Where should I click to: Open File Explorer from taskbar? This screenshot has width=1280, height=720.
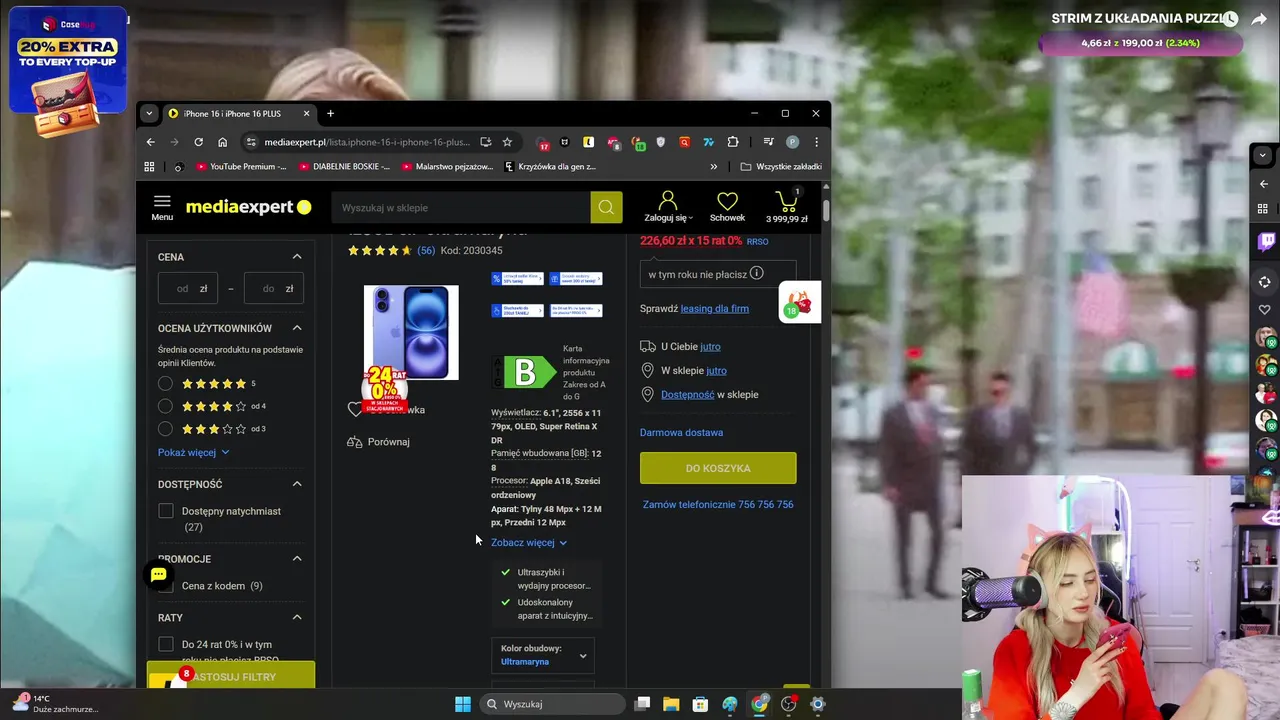(x=671, y=704)
